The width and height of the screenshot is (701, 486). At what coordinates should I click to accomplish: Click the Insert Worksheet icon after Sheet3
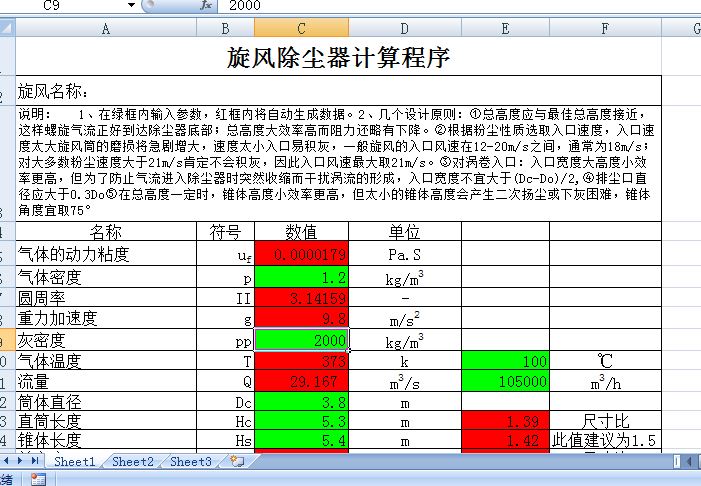click(237, 461)
